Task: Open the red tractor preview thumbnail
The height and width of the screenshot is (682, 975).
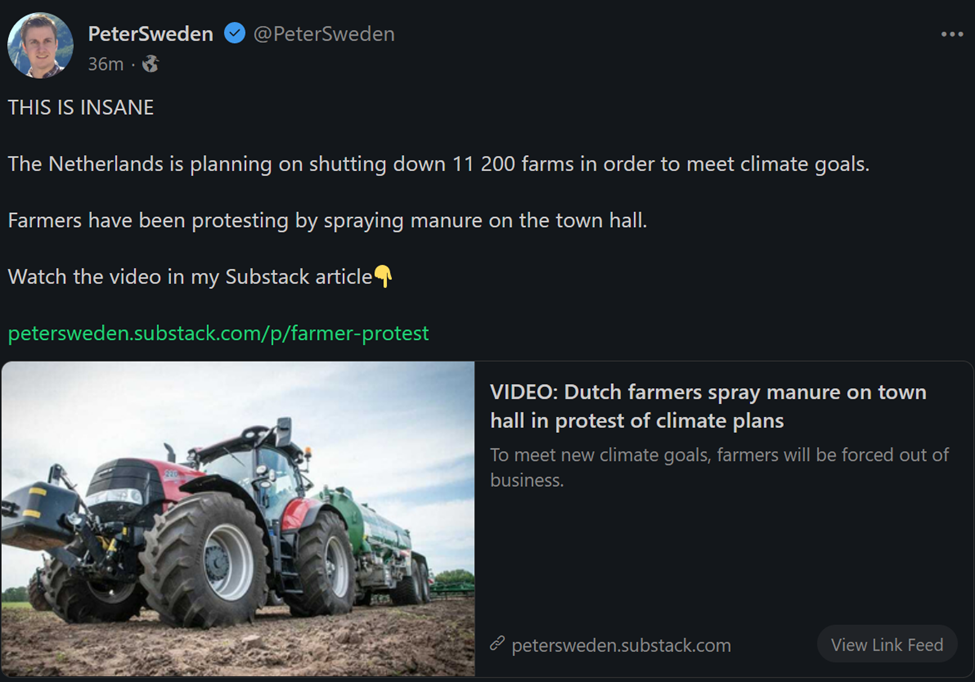Action: coord(238,518)
